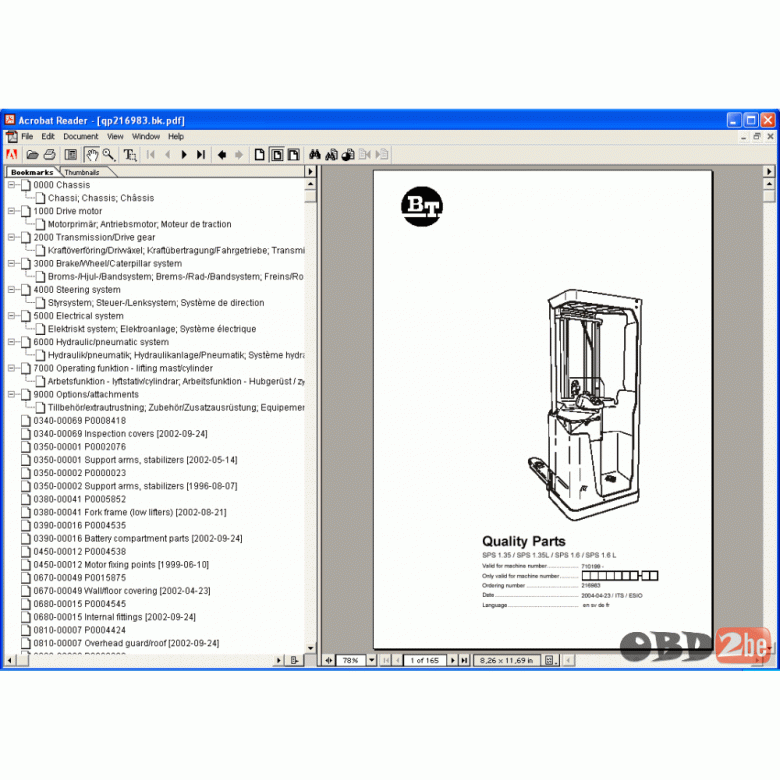Toggle the show/hide navigation pane status button
Viewport: 780px width, 780px height.
329,660
